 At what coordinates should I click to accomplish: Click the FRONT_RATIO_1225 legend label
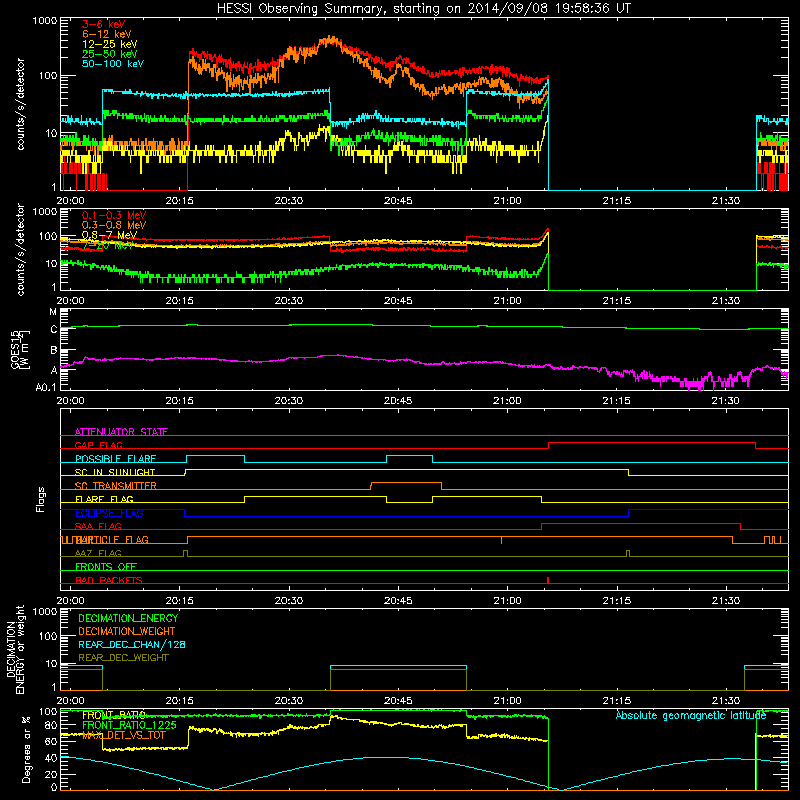point(129,725)
